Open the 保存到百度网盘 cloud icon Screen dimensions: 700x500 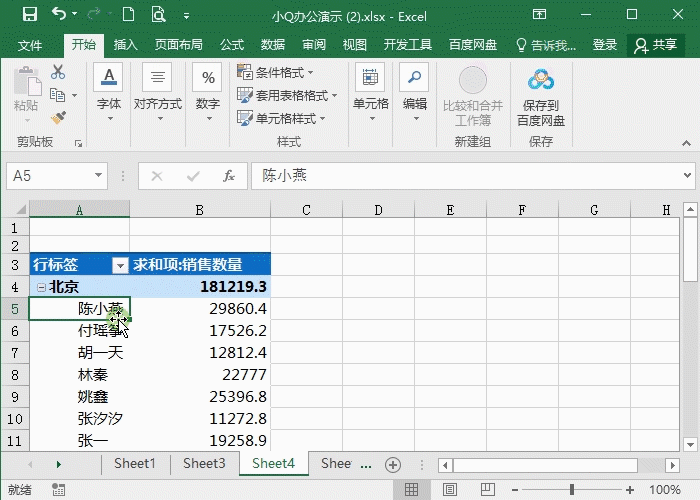[541, 81]
